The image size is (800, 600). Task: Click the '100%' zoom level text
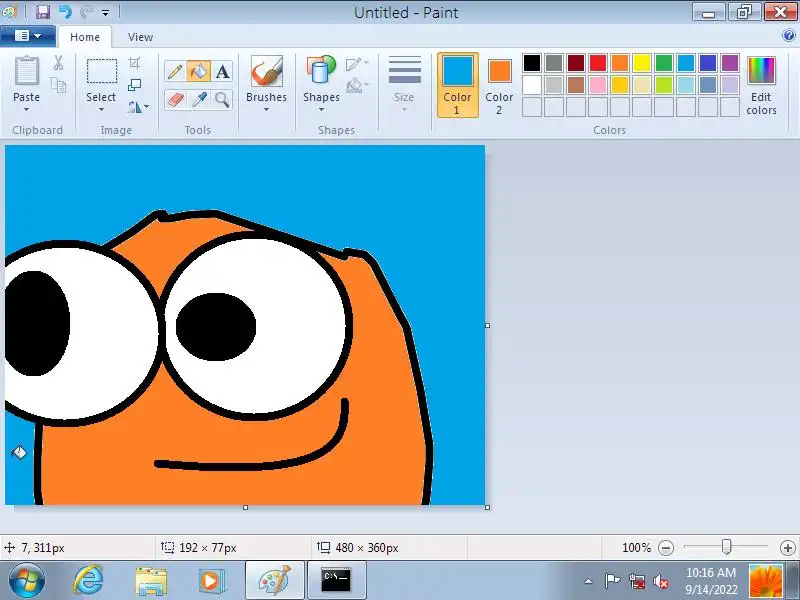coord(636,548)
